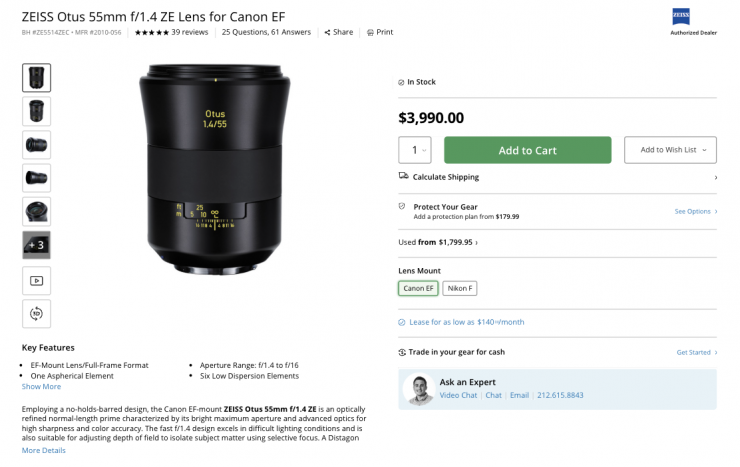Select the second lens thumbnail image
Screen dimensions: 740x467
click(x=36, y=111)
